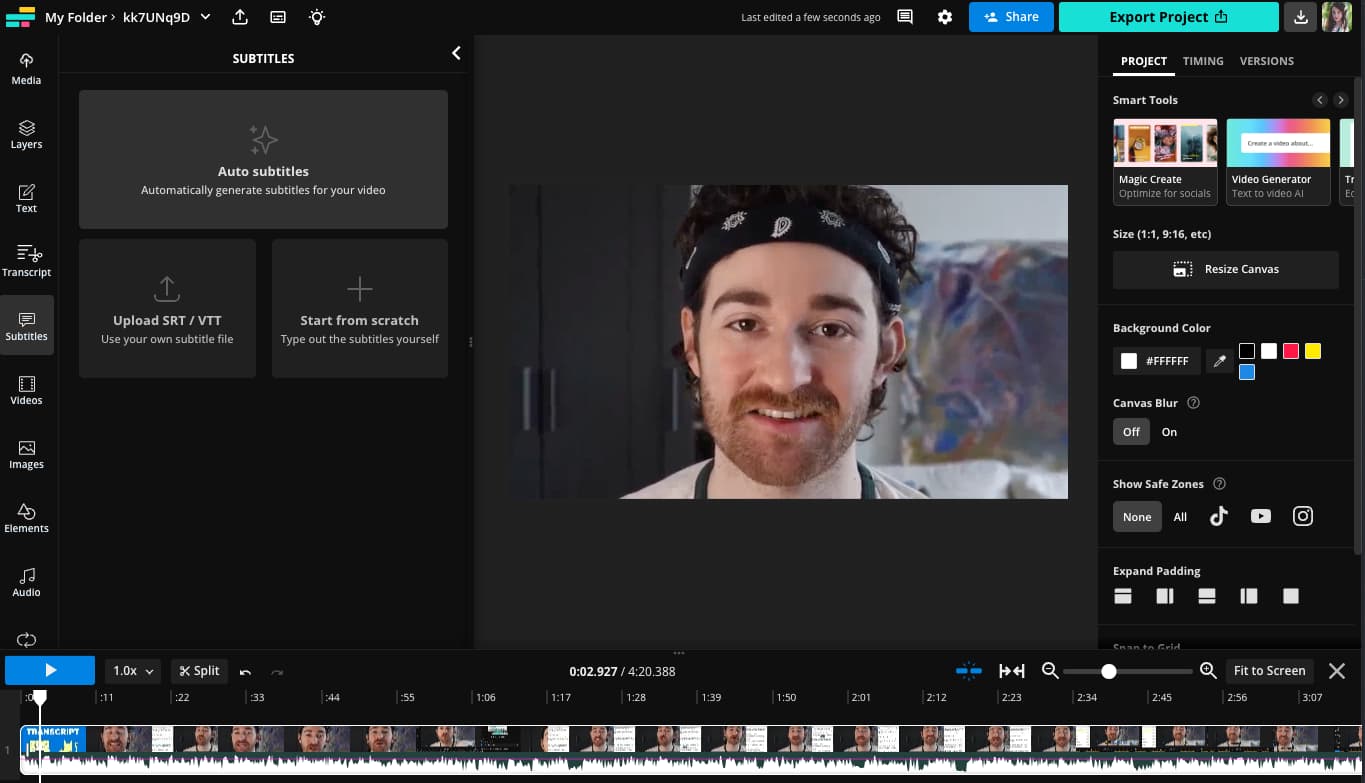This screenshot has height=783, width=1365.
Task: Choose Start from scratch option
Action: 360,308
